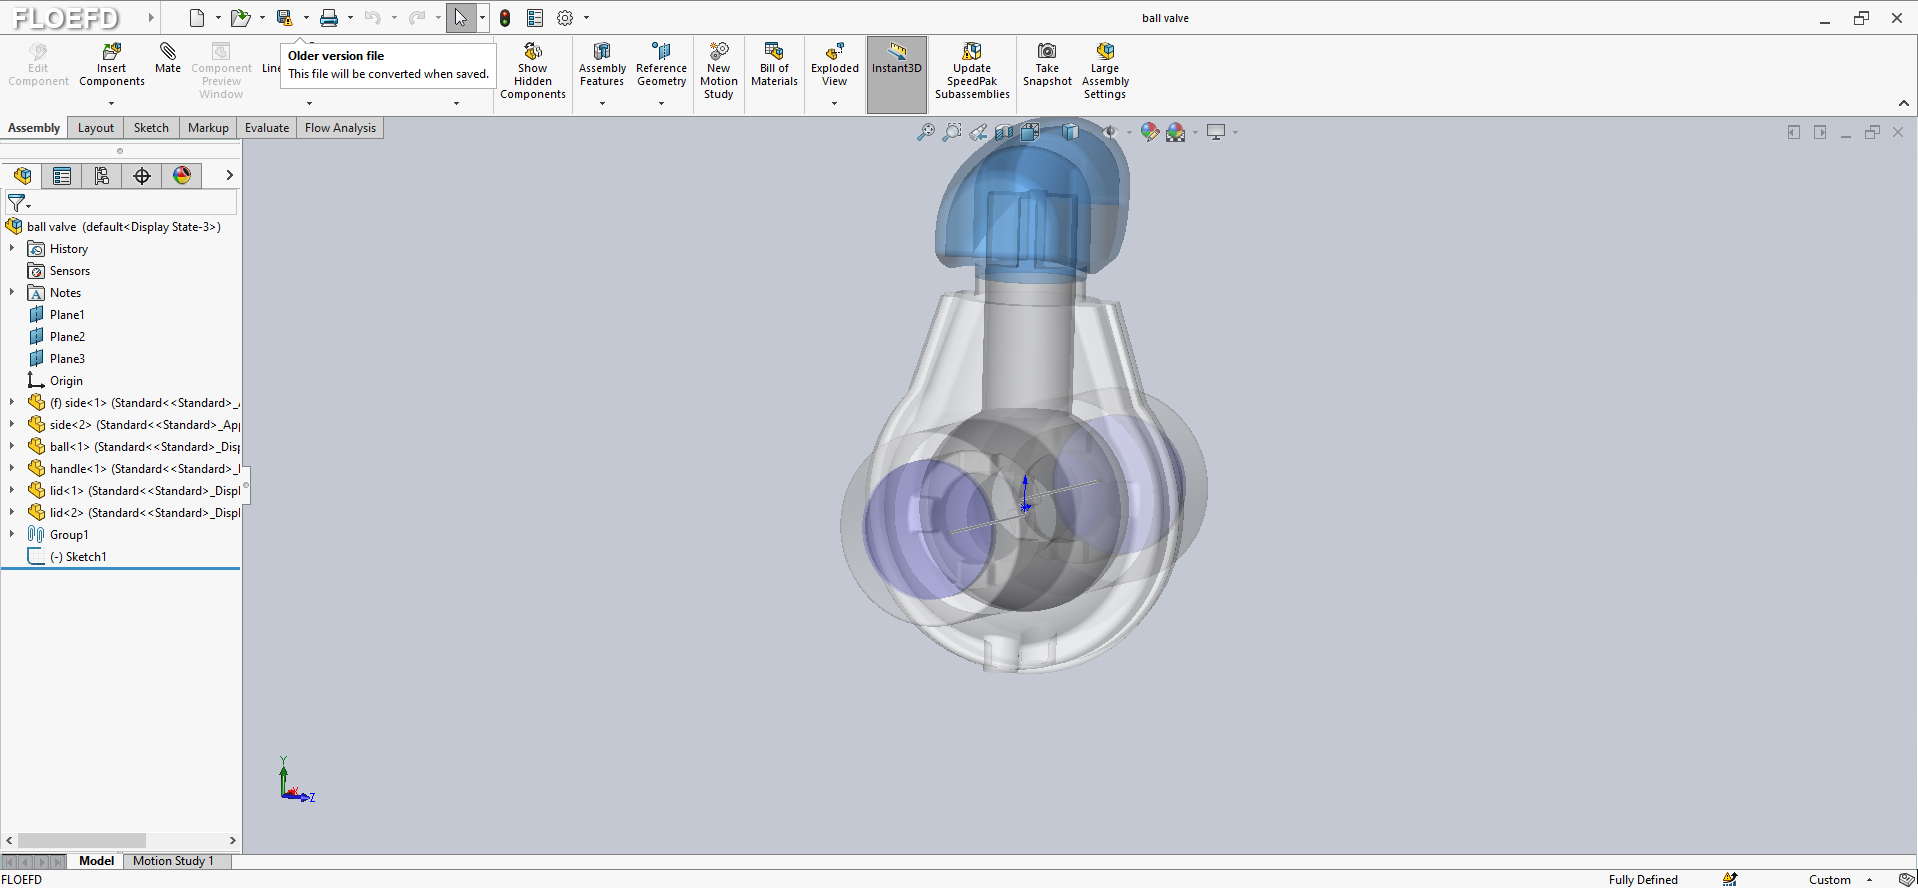This screenshot has height=888, width=1918.
Task: Click Show Hidden Components
Action: pyautogui.click(x=532, y=70)
